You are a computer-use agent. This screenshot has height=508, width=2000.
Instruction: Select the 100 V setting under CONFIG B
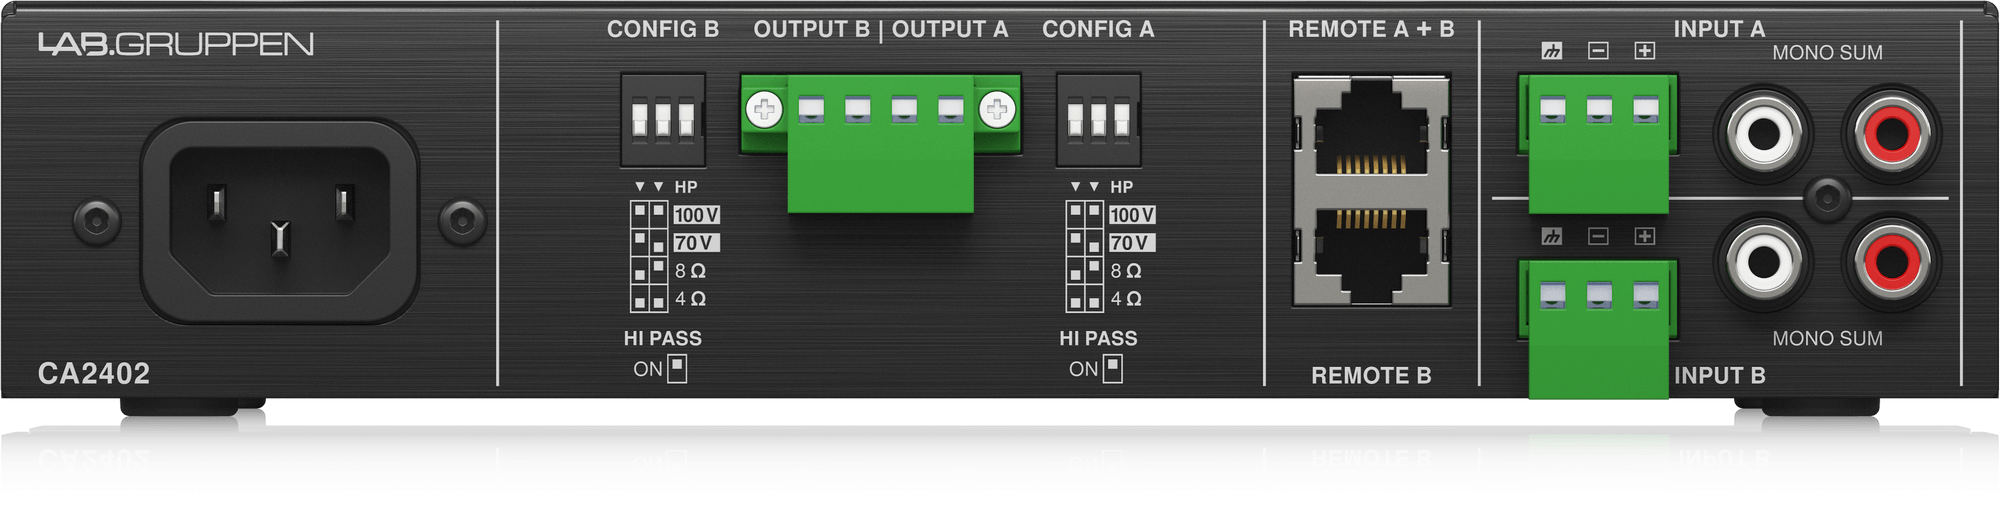point(696,215)
